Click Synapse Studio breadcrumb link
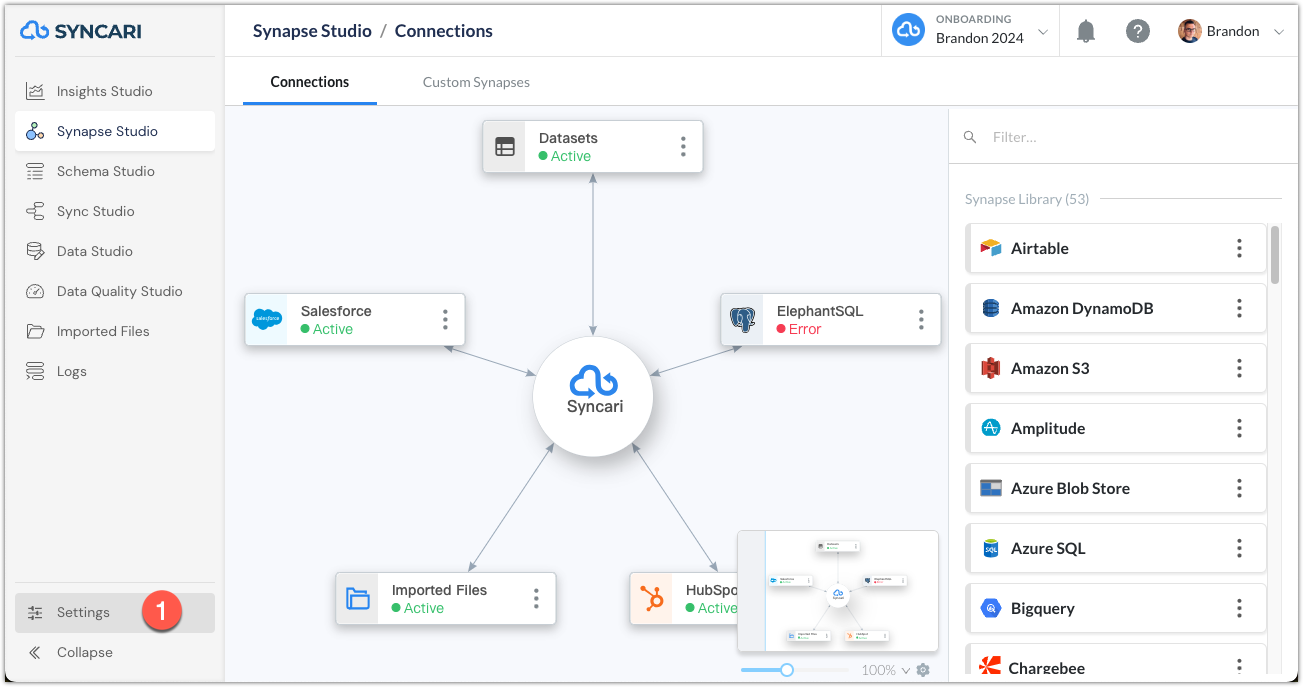The width and height of the screenshot is (1303, 687). [x=312, y=31]
